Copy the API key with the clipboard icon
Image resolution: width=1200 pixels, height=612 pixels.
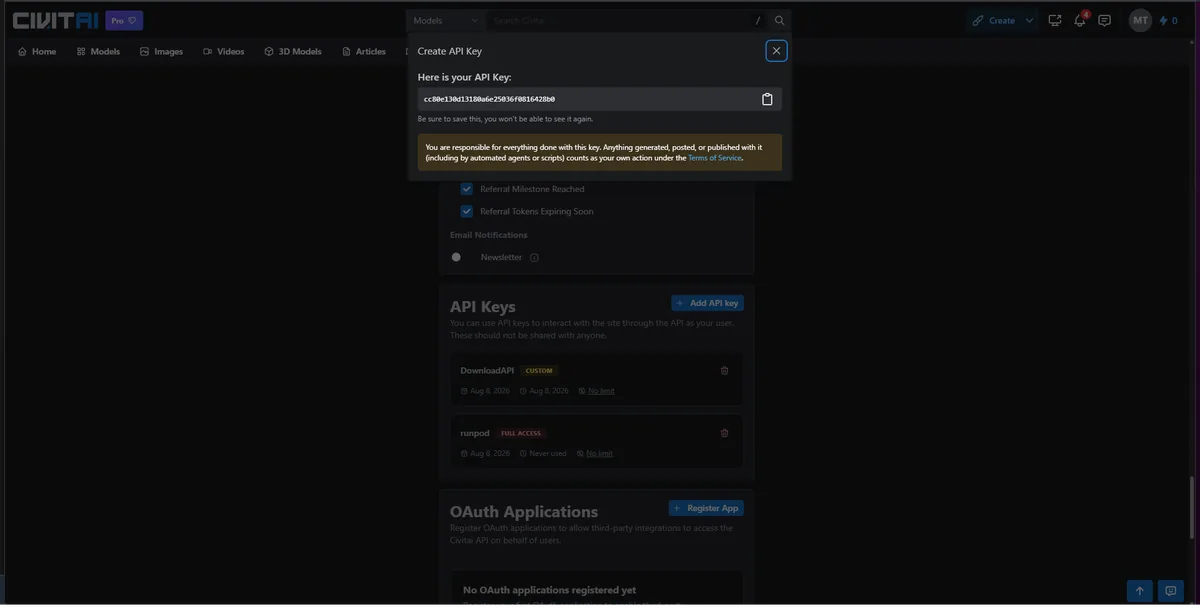point(768,99)
